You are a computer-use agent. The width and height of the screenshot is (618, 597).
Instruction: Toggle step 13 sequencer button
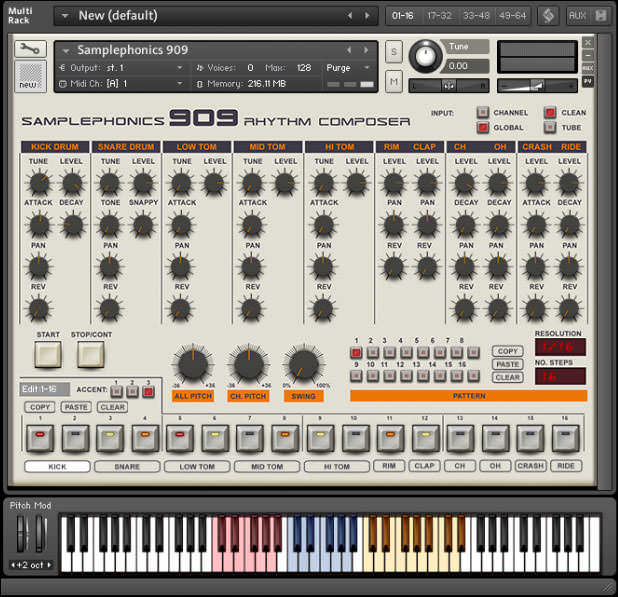(460, 438)
